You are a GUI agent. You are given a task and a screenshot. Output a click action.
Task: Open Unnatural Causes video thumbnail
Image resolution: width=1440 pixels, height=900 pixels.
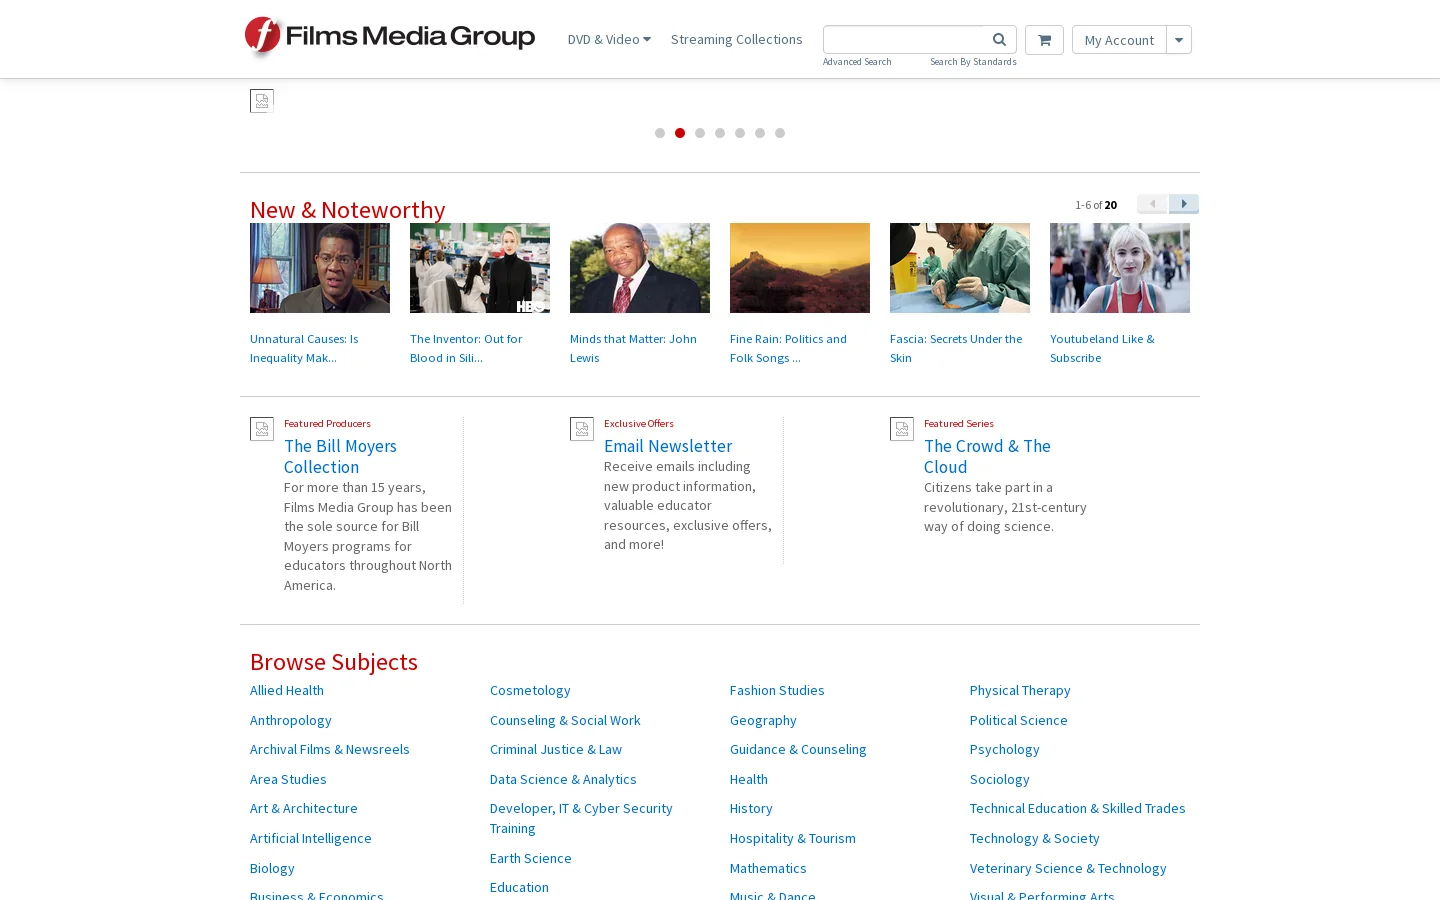[x=320, y=268]
